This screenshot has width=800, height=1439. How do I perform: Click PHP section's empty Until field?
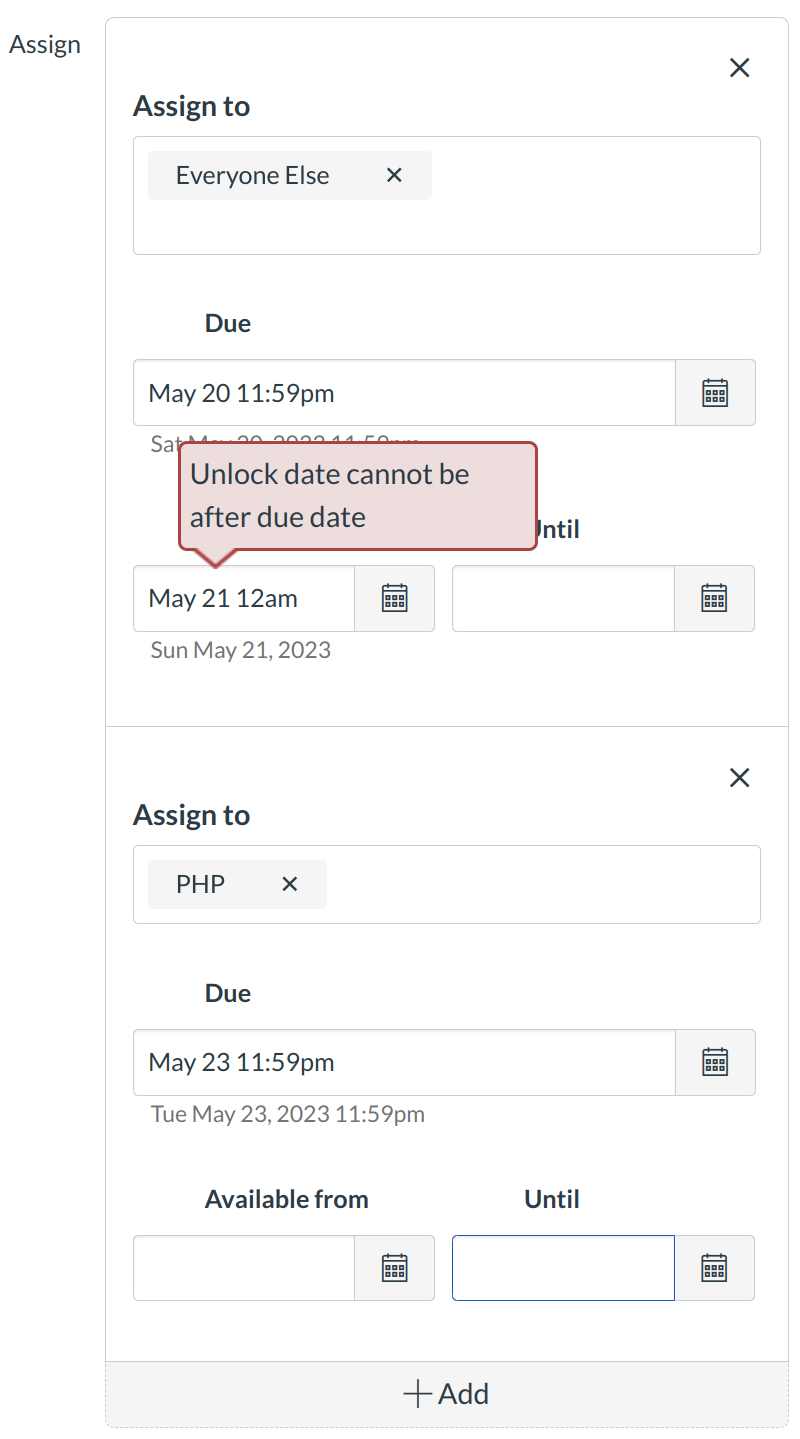562,1267
